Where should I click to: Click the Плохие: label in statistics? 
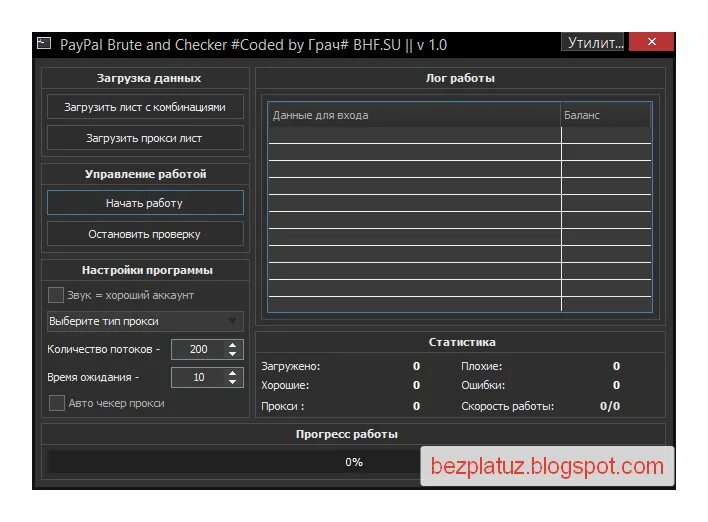481,366
